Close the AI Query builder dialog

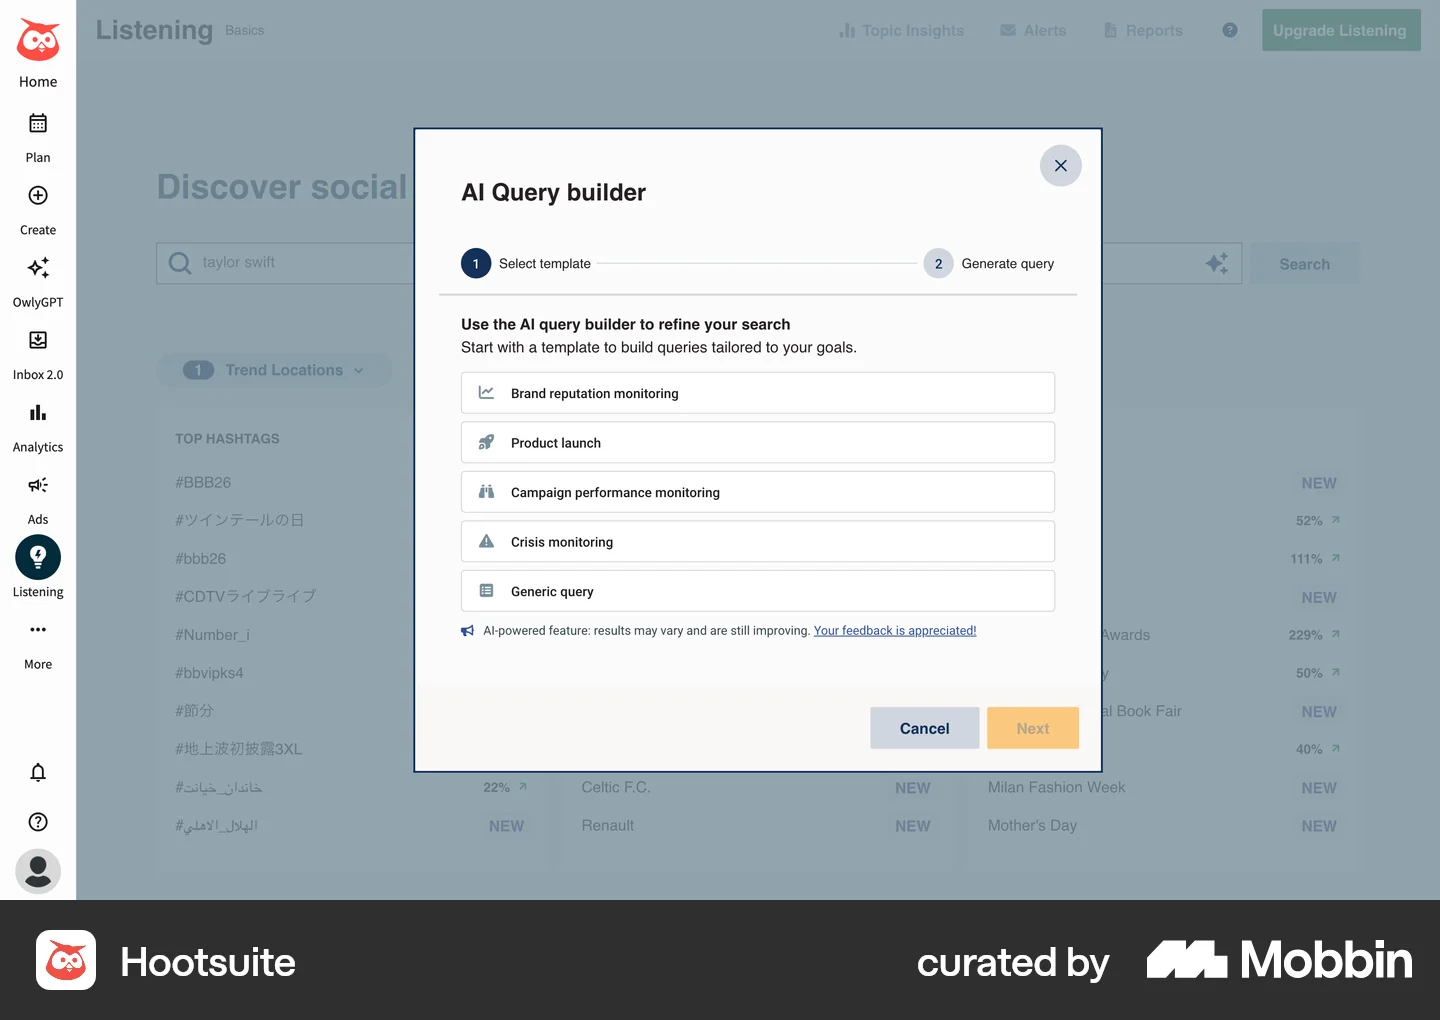tap(1061, 166)
